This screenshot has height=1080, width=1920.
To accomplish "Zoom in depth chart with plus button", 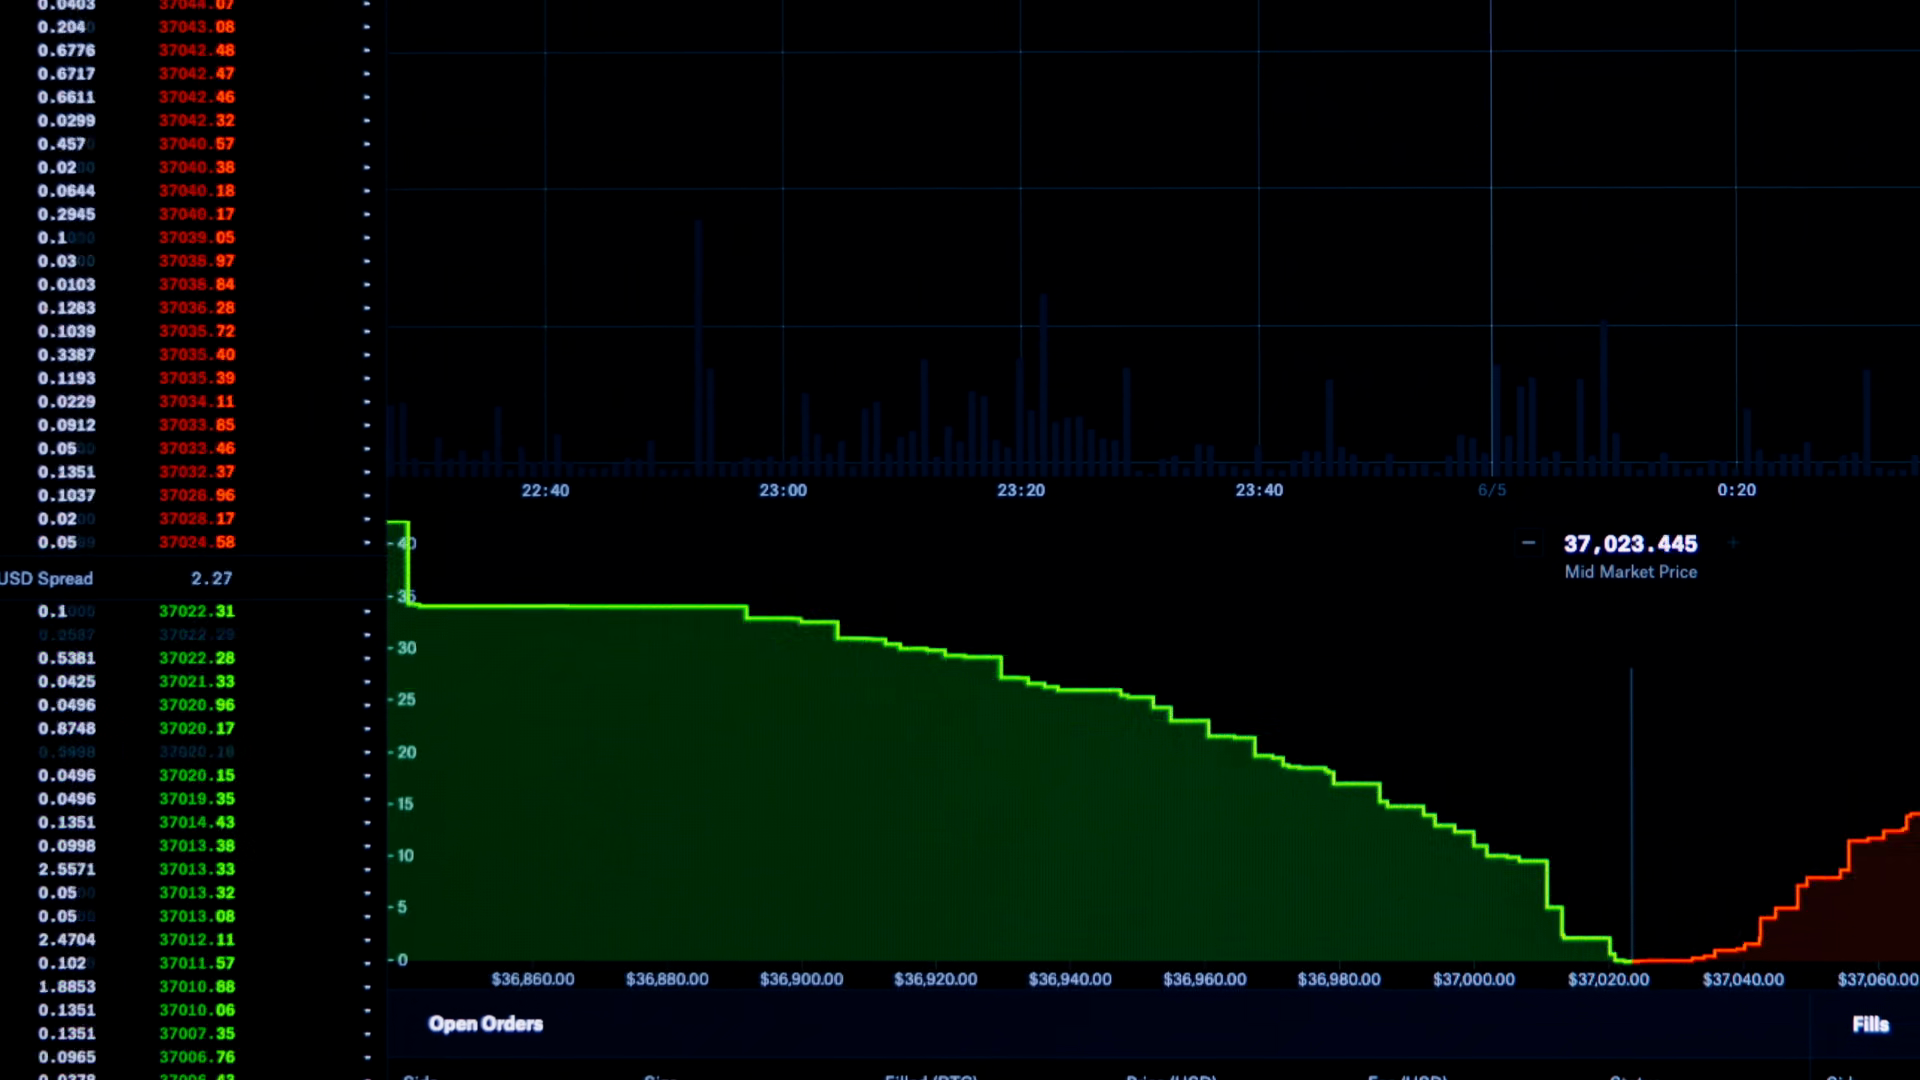I will [1733, 543].
